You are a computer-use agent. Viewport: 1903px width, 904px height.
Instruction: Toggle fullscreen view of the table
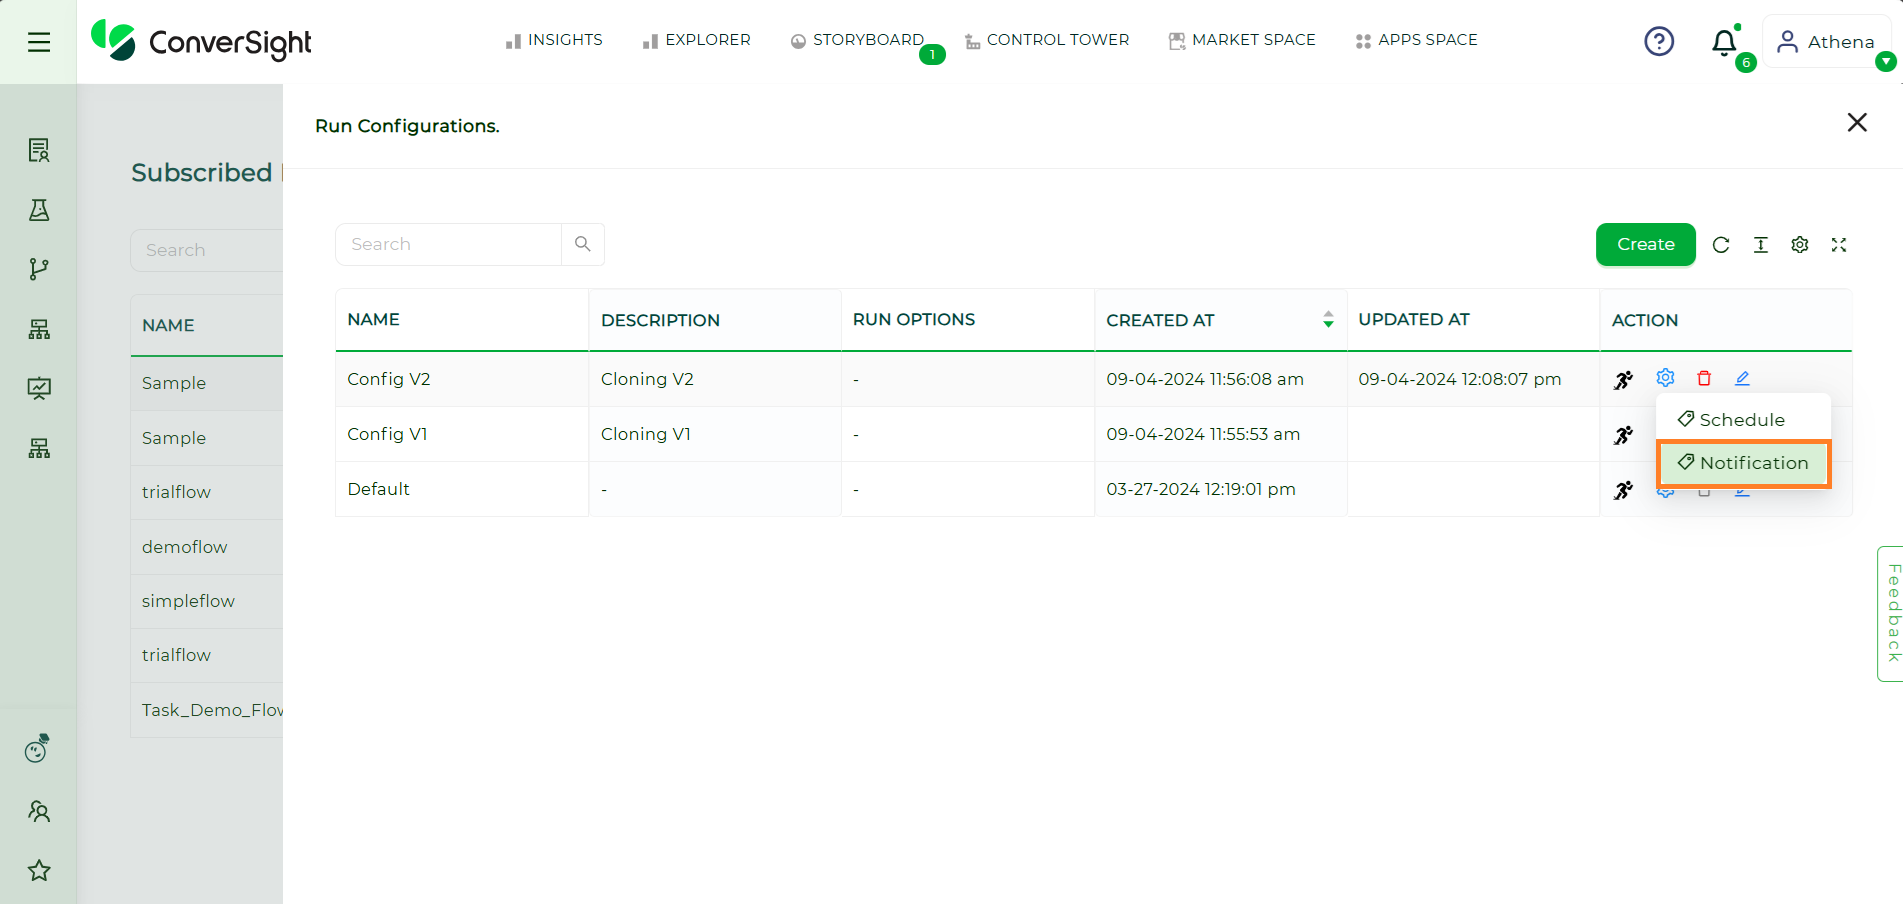tap(1839, 245)
